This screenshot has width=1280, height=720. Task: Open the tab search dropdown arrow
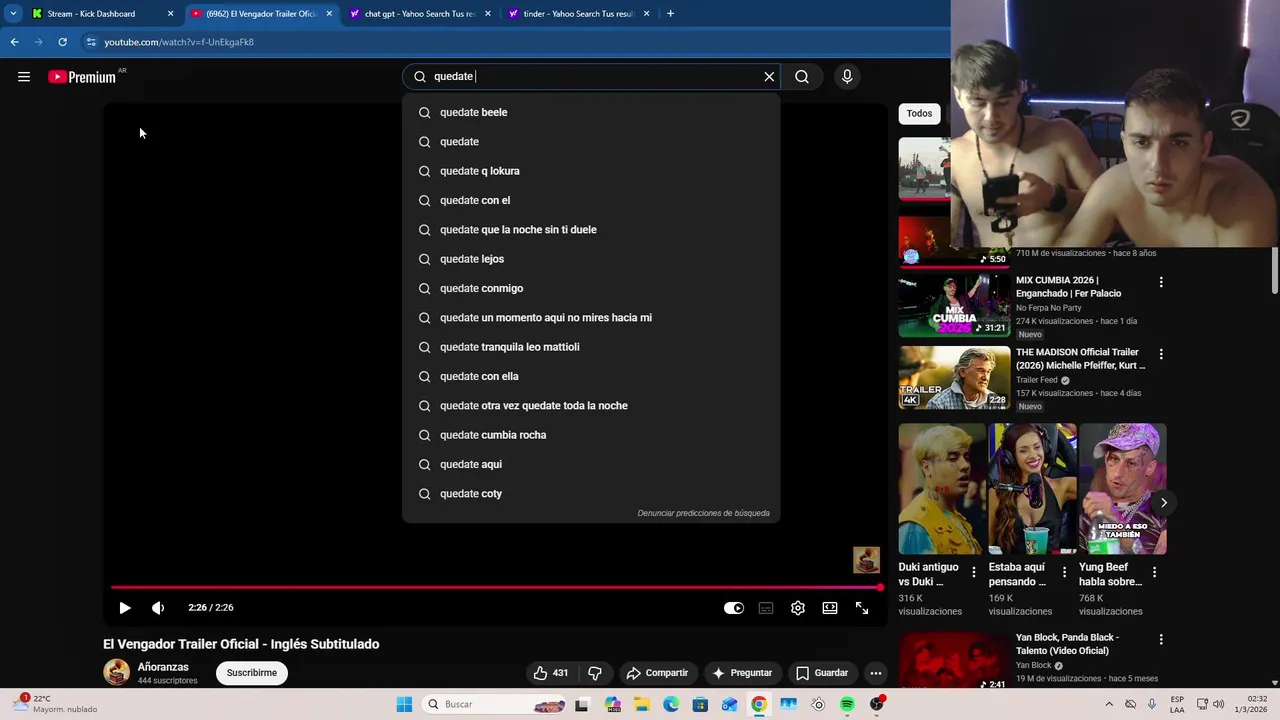point(13,14)
